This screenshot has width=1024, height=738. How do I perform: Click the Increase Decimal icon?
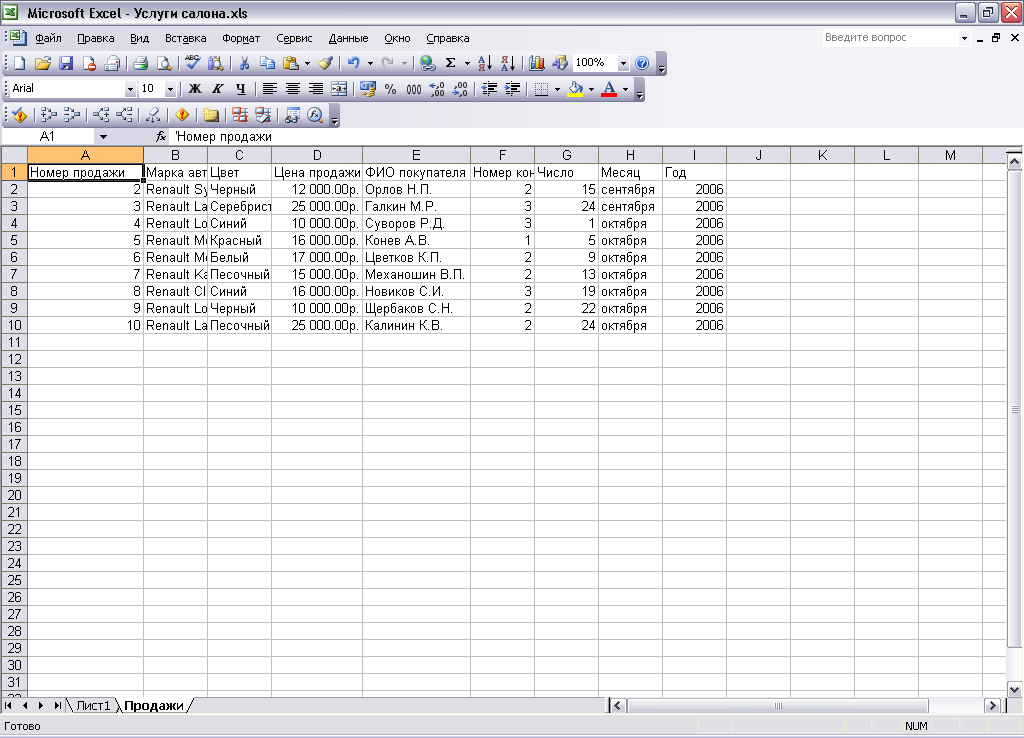pos(437,89)
